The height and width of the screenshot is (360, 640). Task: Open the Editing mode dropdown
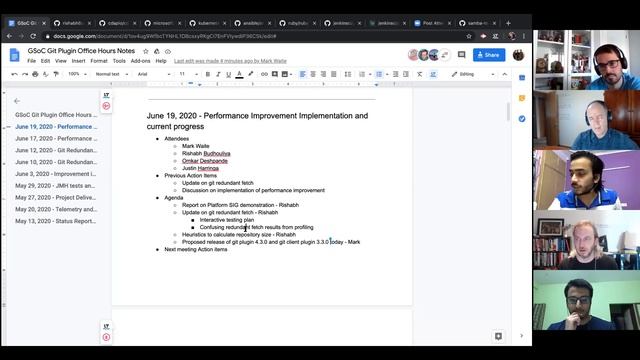pos(473,74)
